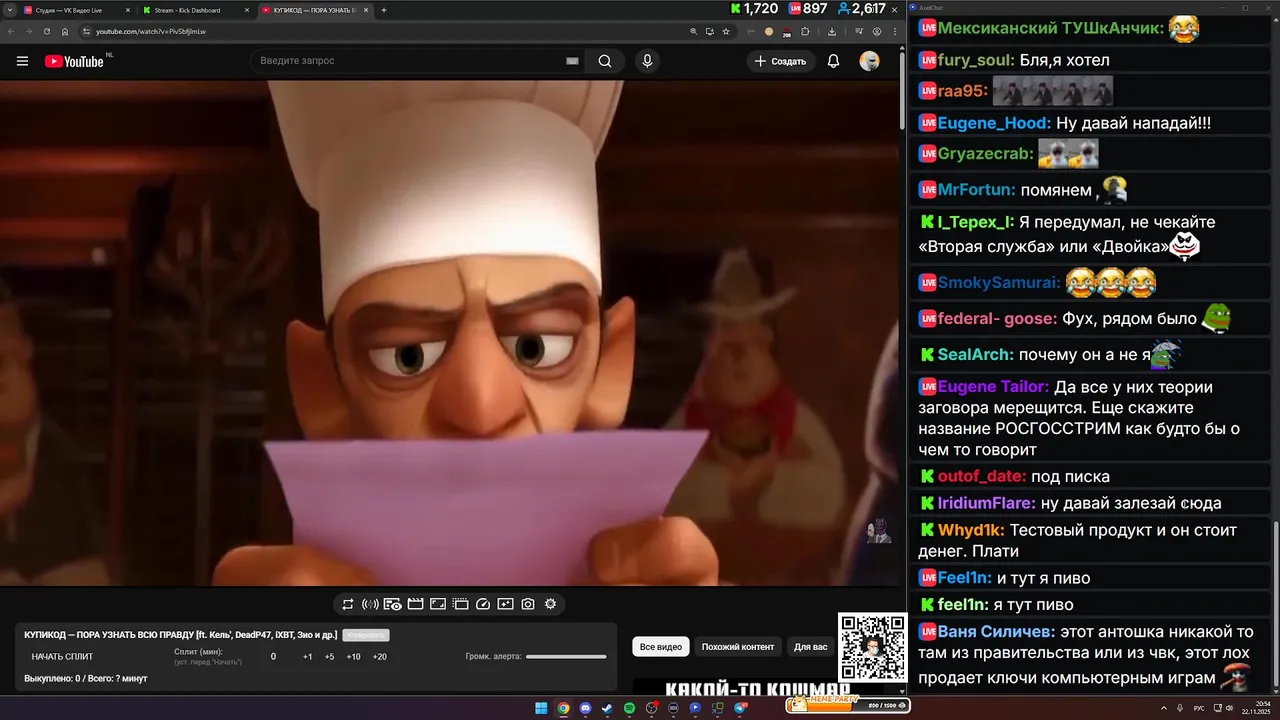Screen dimensions: 1280x720
Task: Click username MrFortun in chat
Action: tap(977, 189)
